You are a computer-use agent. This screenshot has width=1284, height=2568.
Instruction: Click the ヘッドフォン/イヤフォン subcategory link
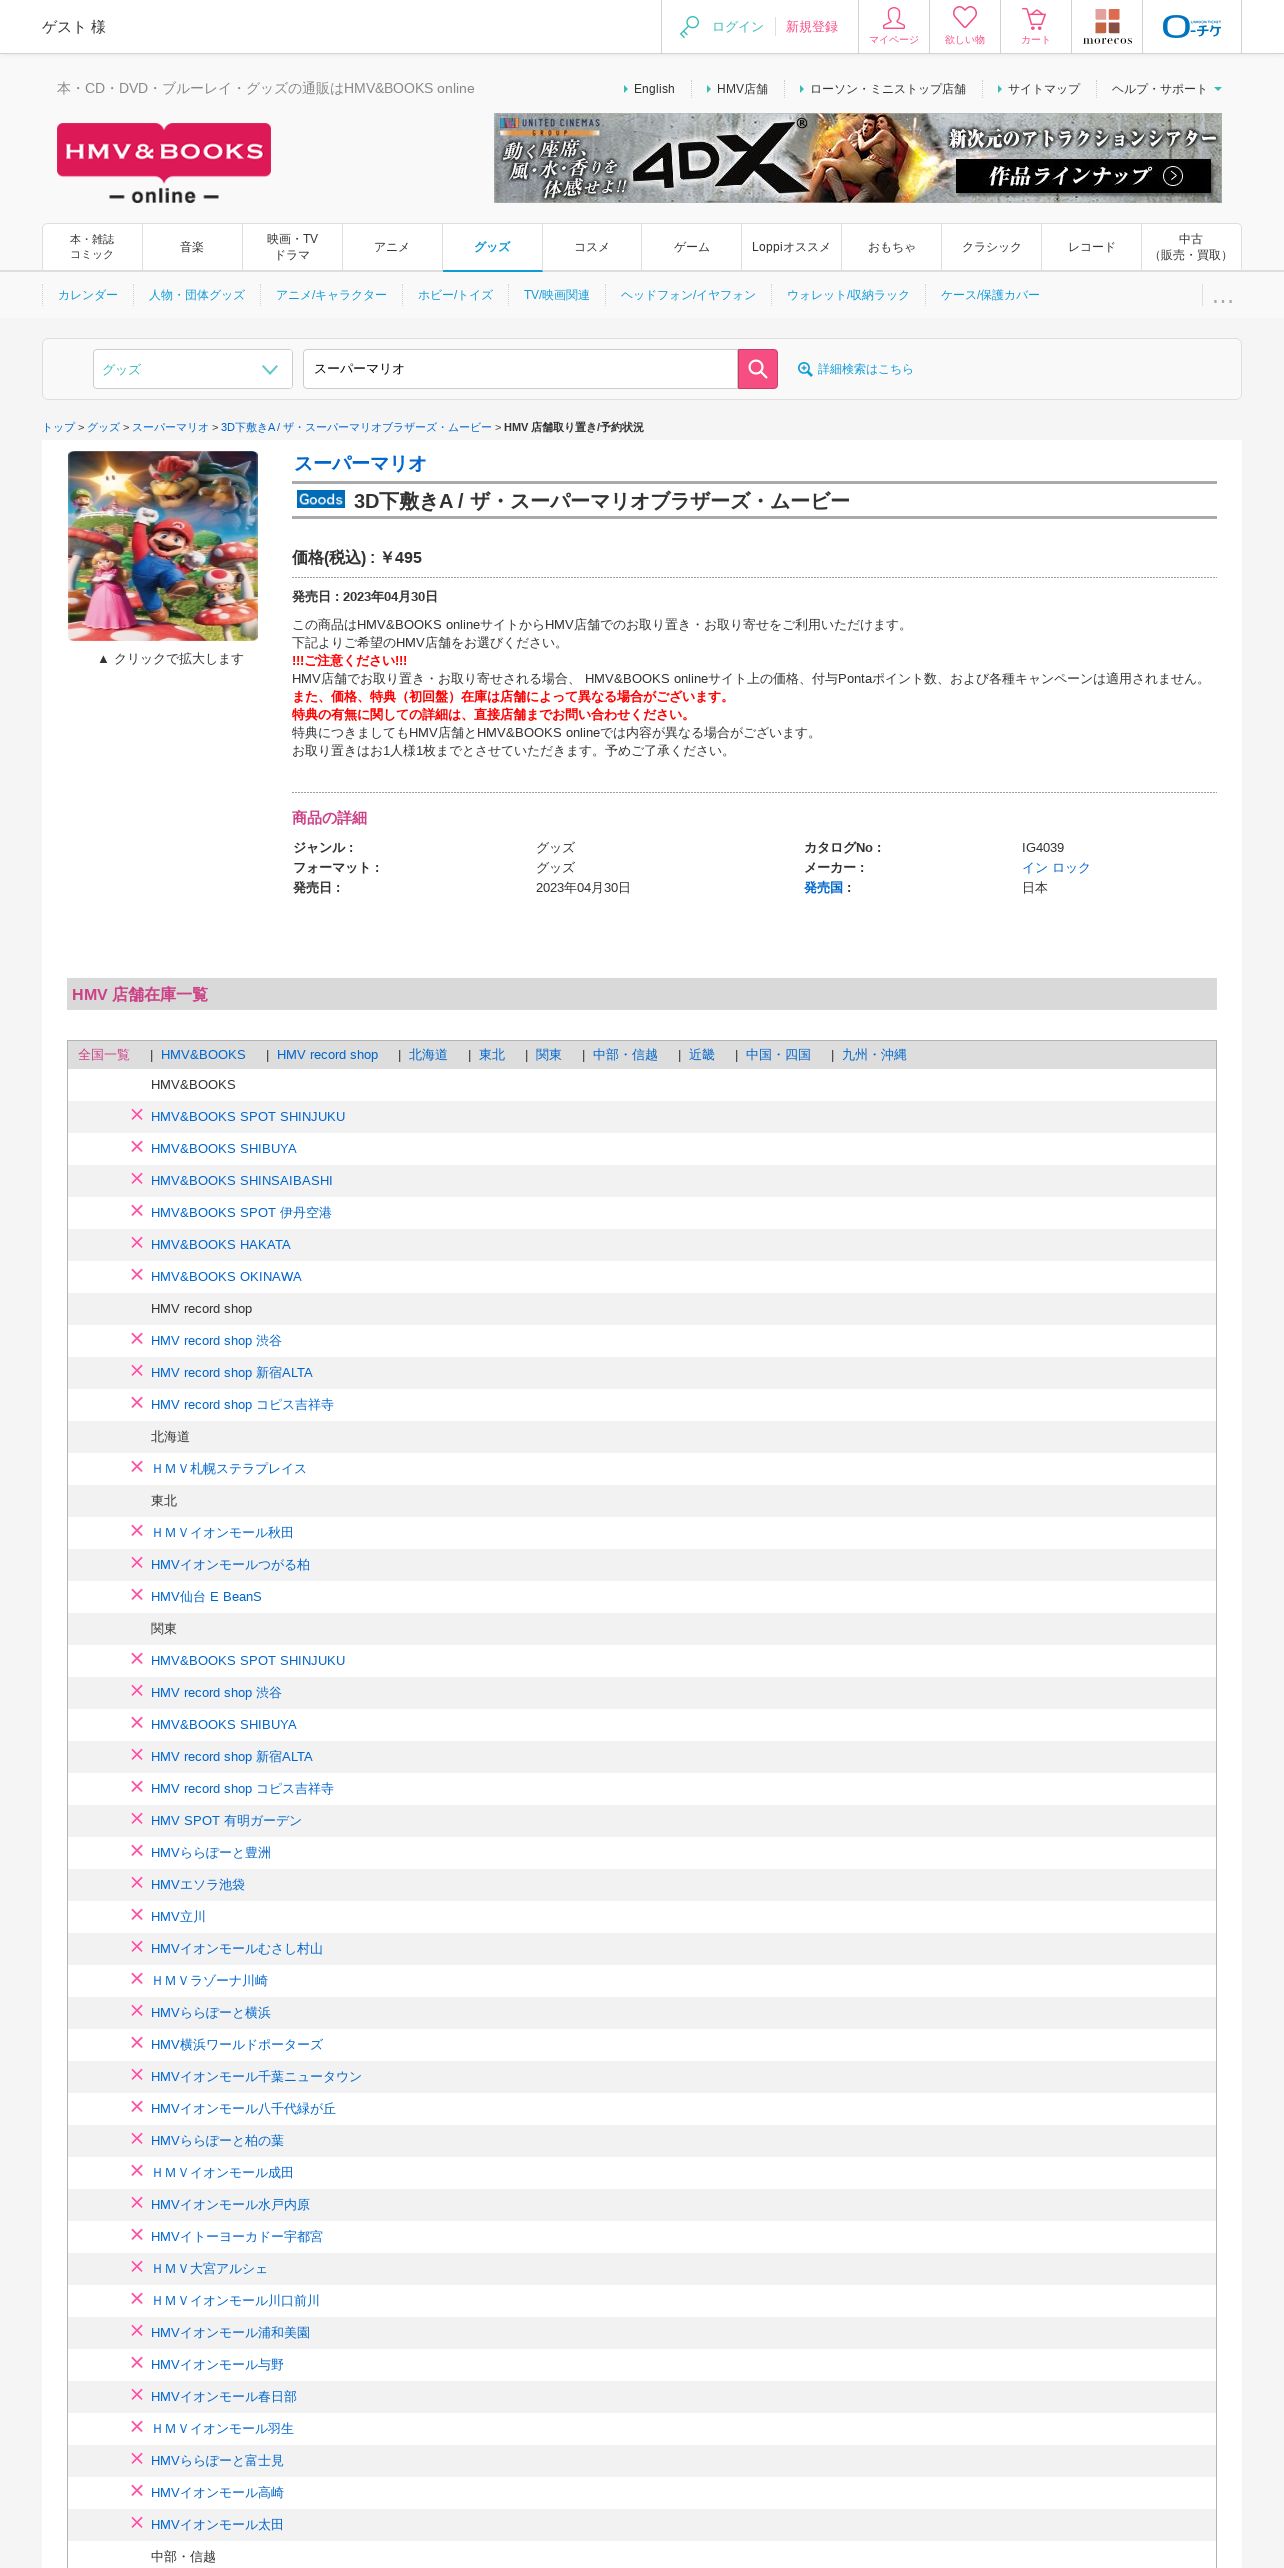688,295
